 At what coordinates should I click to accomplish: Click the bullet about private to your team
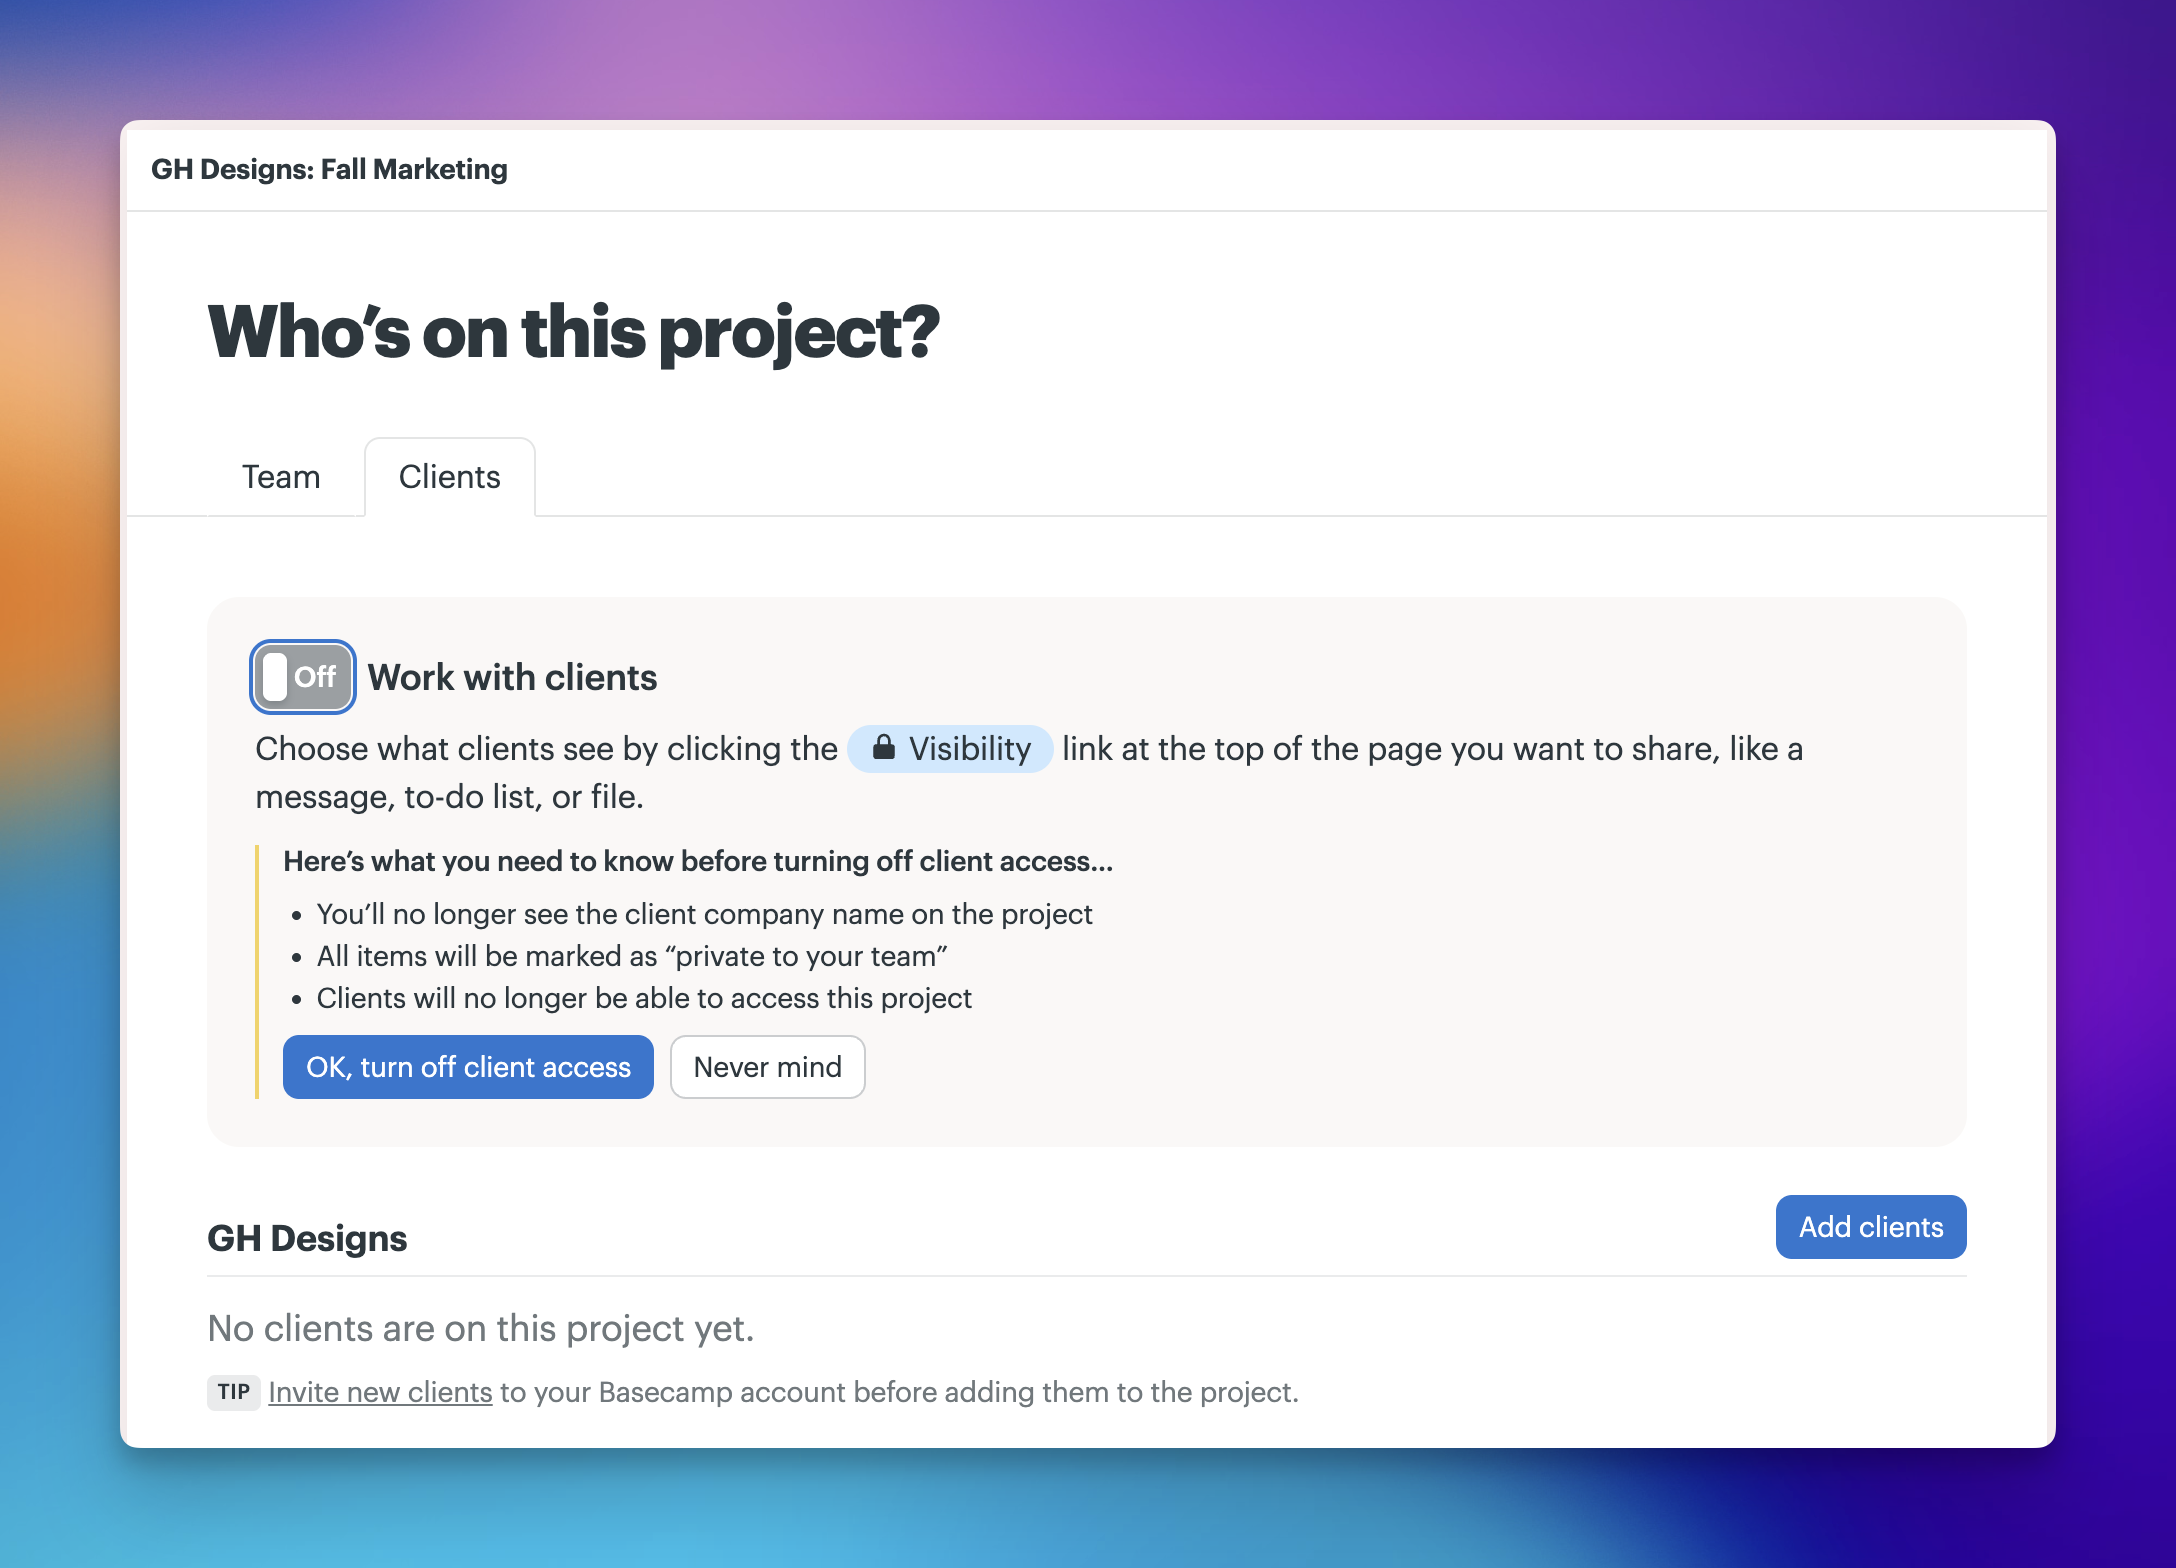pyautogui.click(x=632, y=956)
